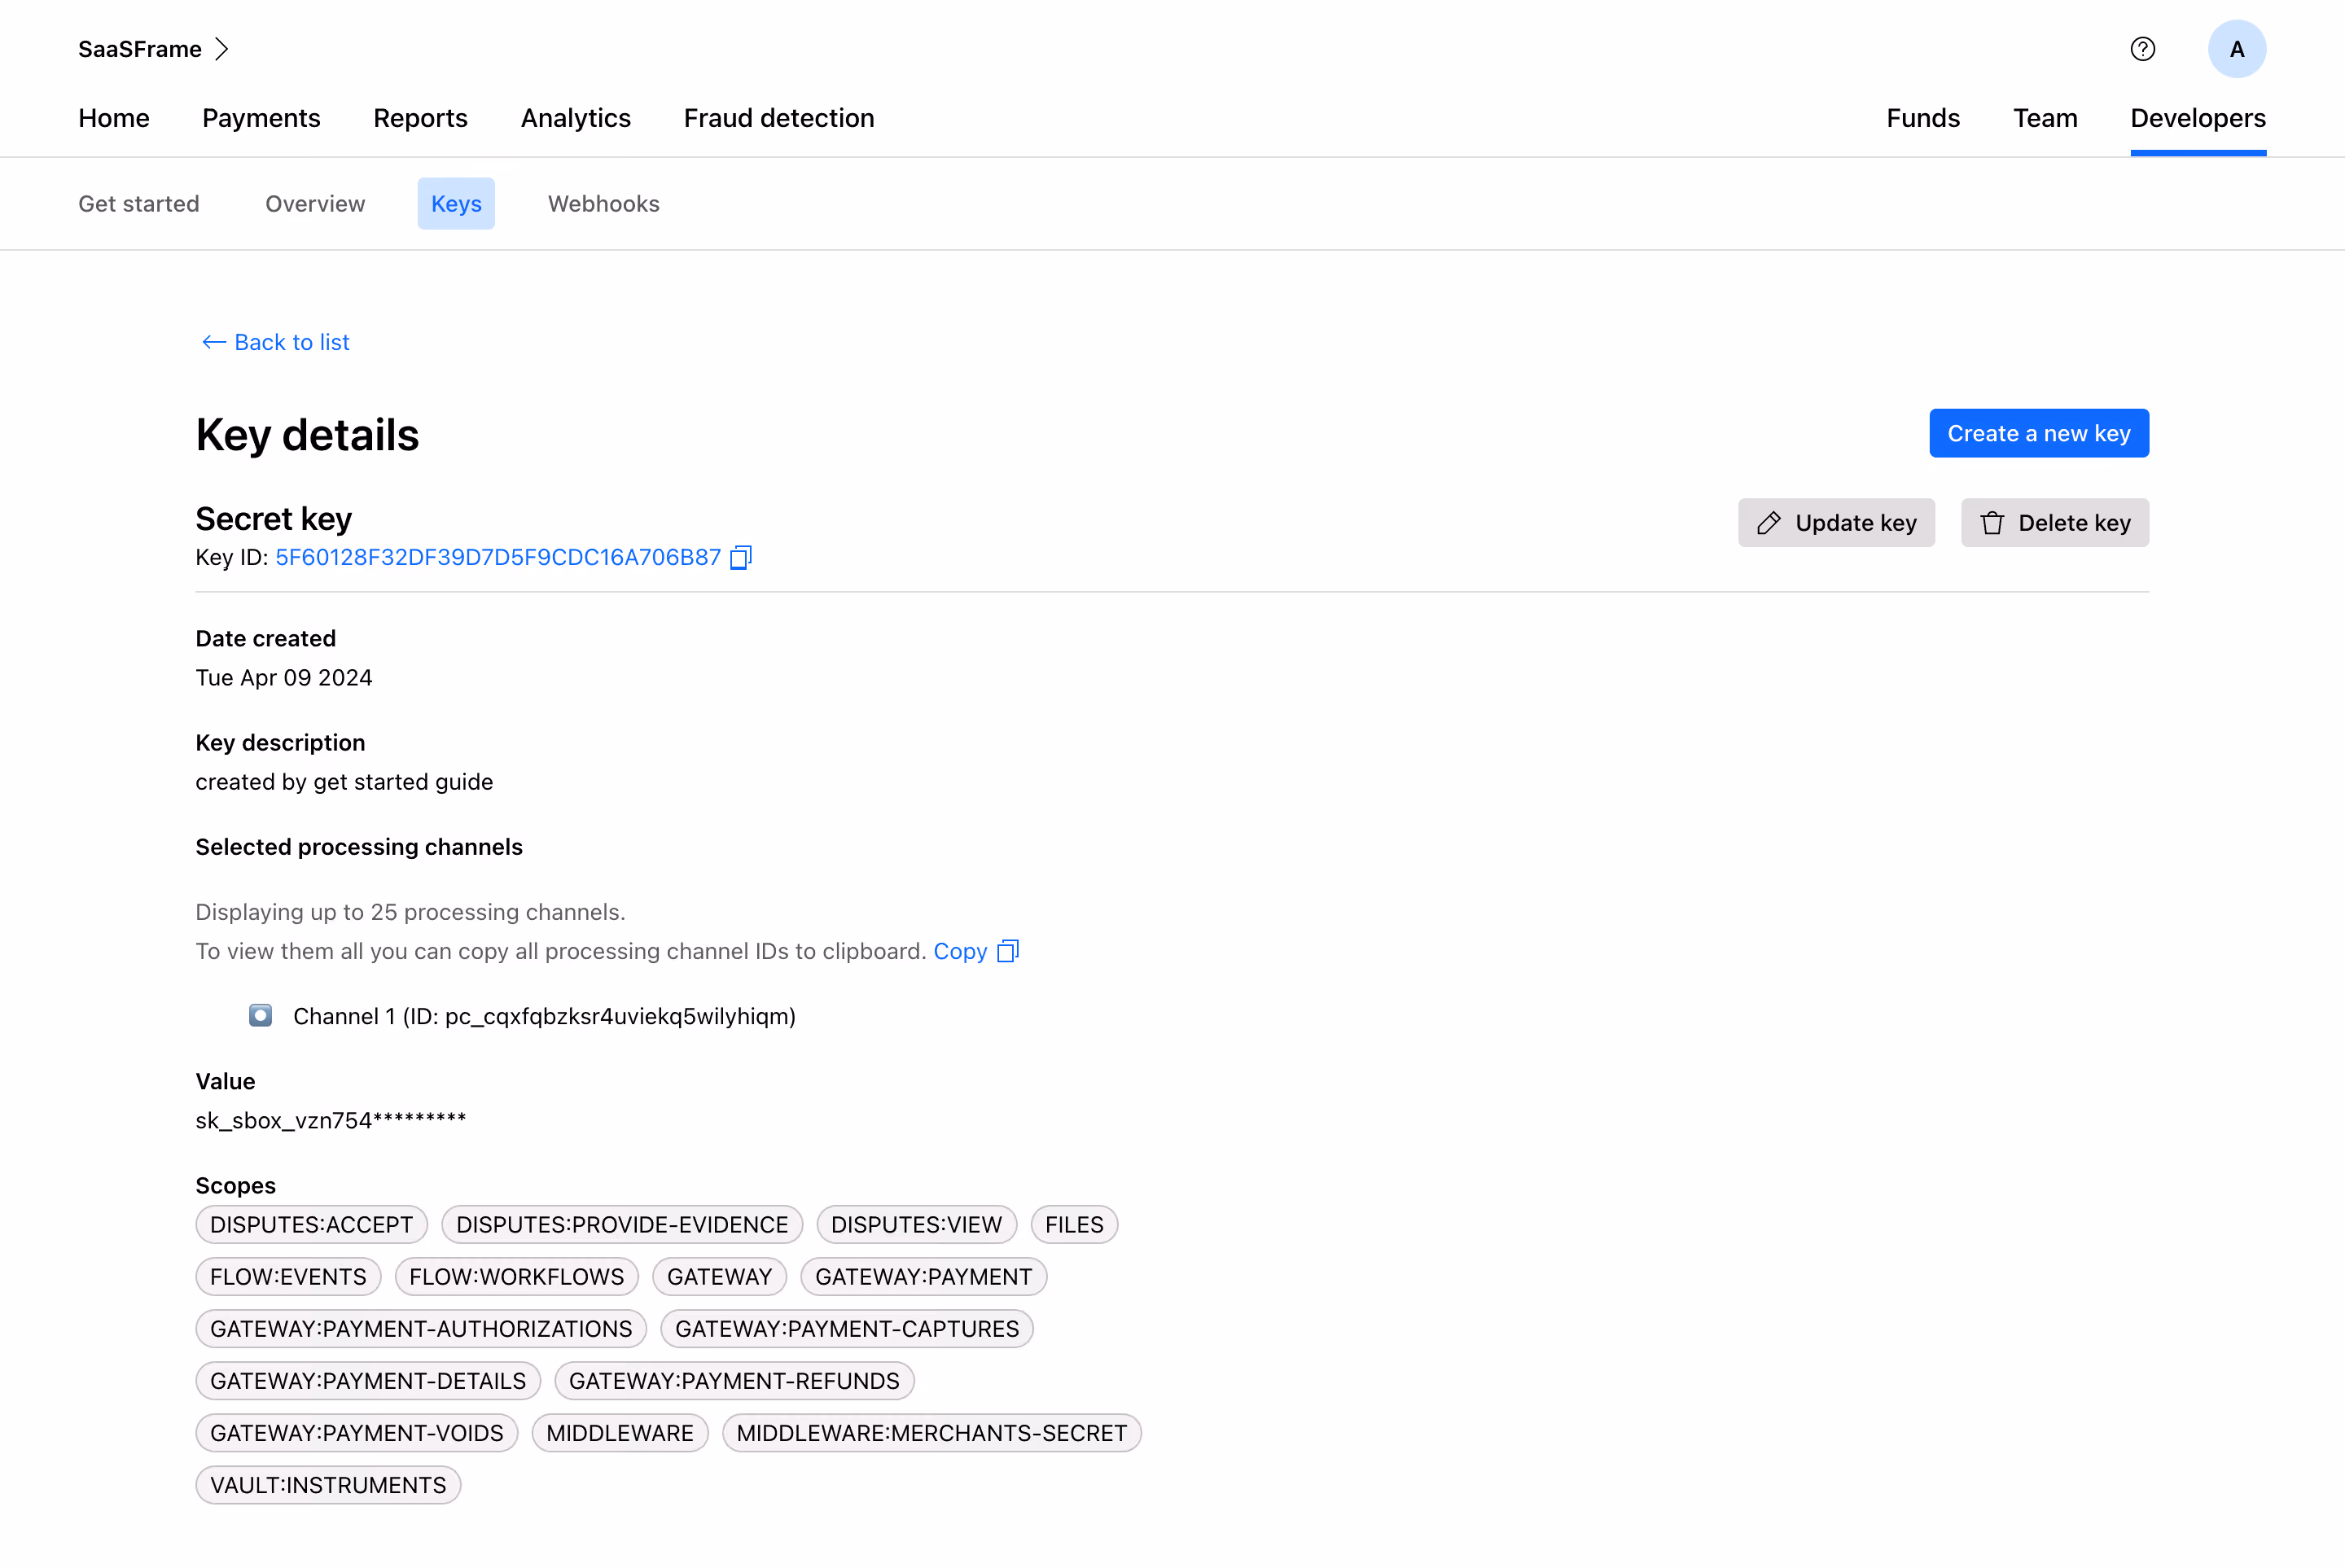The width and height of the screenshot is (2345, 1568).
Task: Click the MIDDLEWARE:MERCHANTS-SECRET scope tag
Action: (931, 1433)
